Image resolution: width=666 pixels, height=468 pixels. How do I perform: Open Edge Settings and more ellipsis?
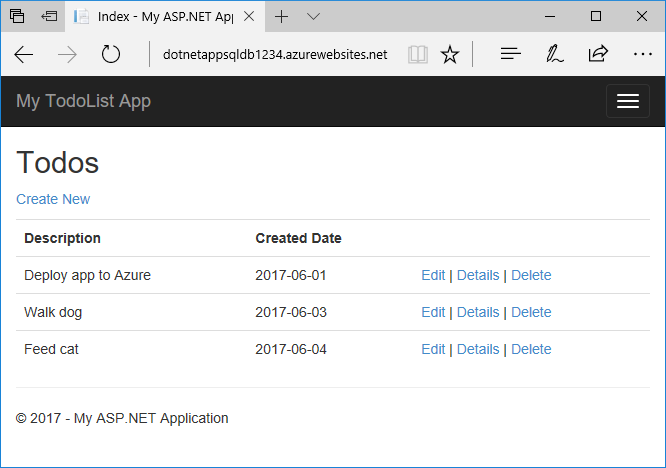(x=642, y=54)
